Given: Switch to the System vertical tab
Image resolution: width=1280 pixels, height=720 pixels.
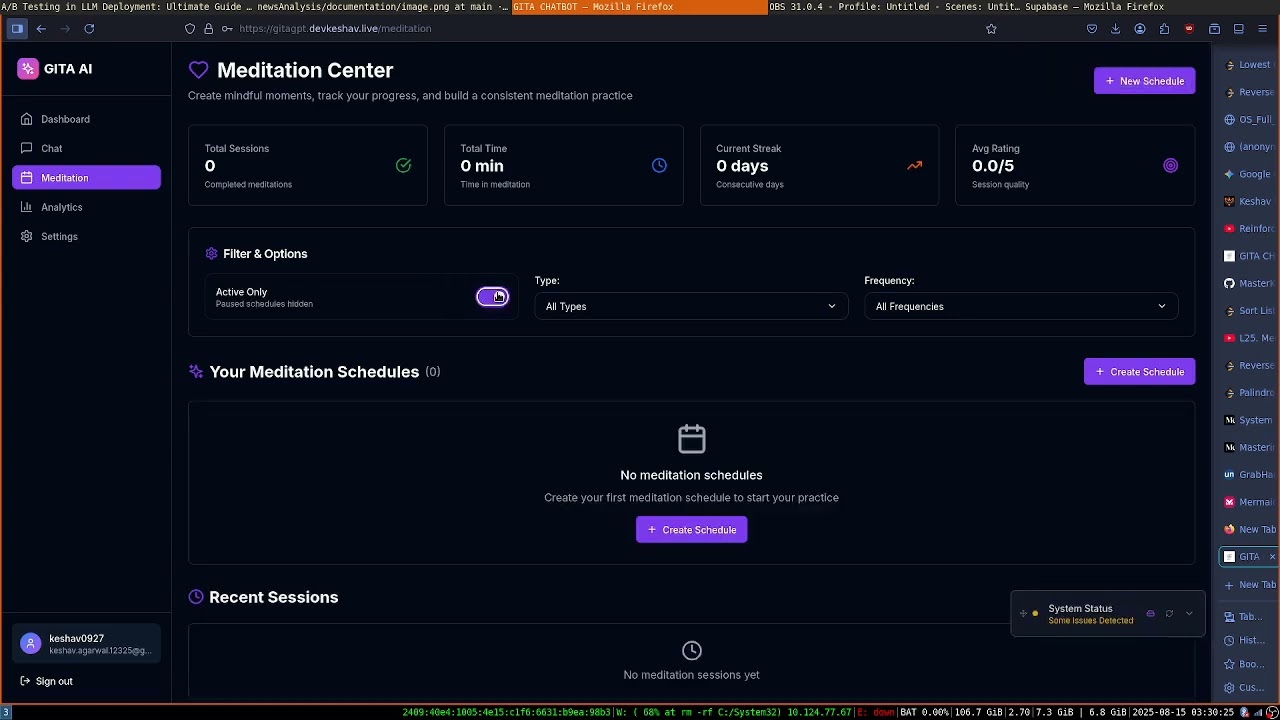Looking at the screenshot, I should (x=1249, y=420).
